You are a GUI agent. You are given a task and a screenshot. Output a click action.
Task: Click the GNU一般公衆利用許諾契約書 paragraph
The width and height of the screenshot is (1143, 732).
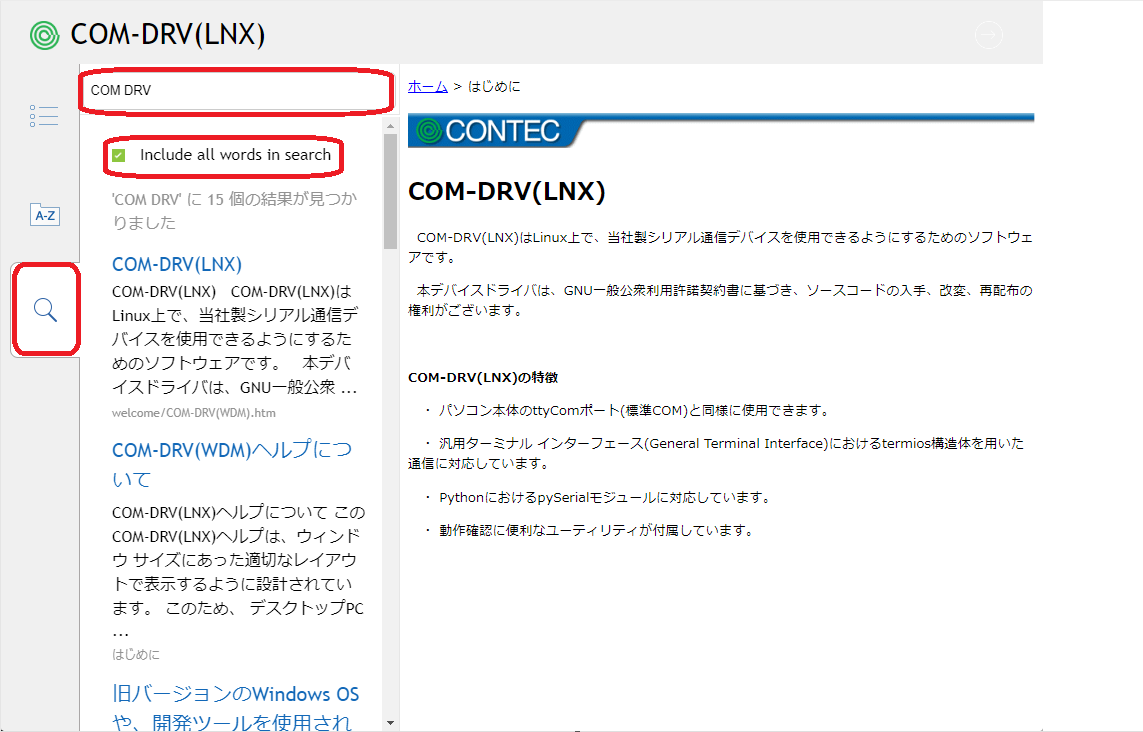pos(720,300)
